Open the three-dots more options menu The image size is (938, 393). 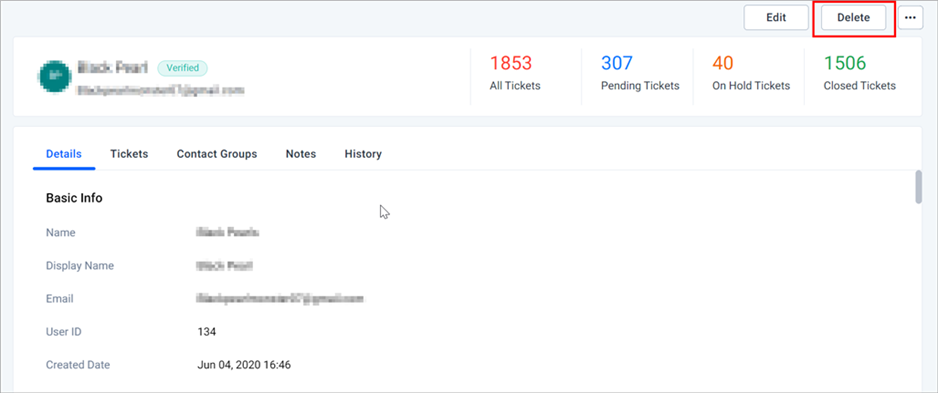910,18
